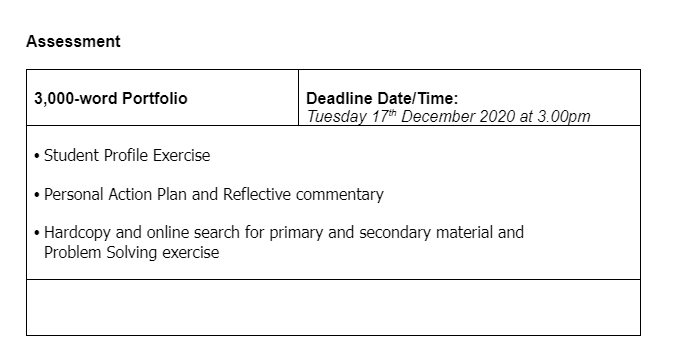
Task: Select the 3,000-word Portfolio cell text
Action: [x=111, y=99]
